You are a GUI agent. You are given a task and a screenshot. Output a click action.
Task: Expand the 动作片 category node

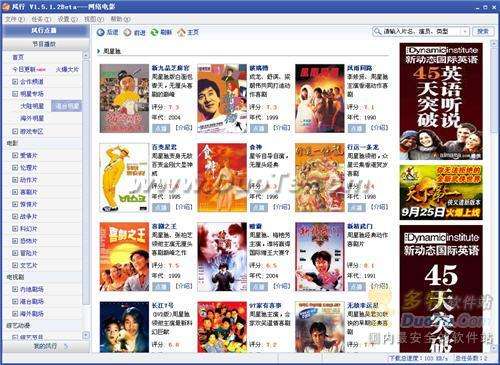15,180
